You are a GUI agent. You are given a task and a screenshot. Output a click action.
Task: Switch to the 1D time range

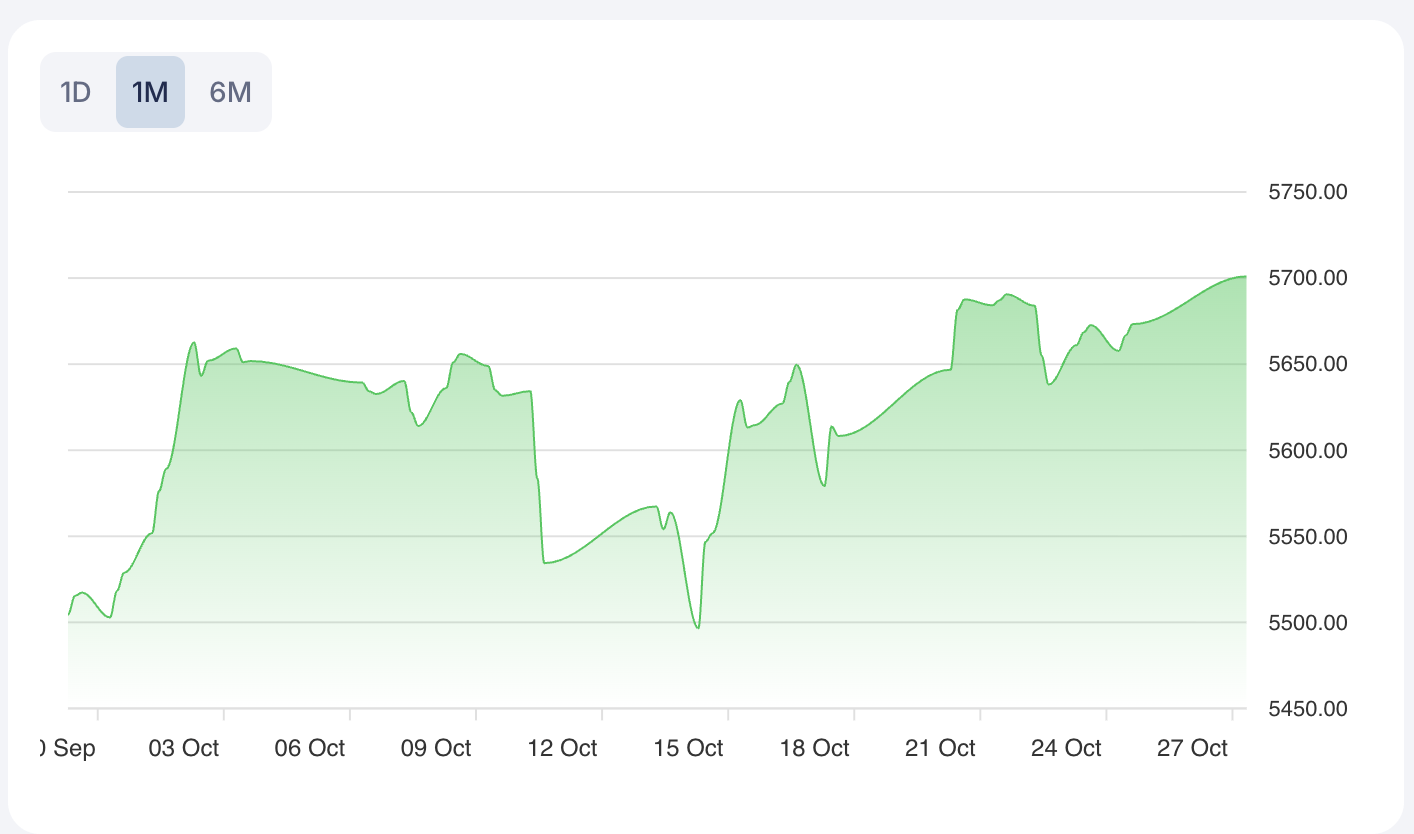[76, 92]
